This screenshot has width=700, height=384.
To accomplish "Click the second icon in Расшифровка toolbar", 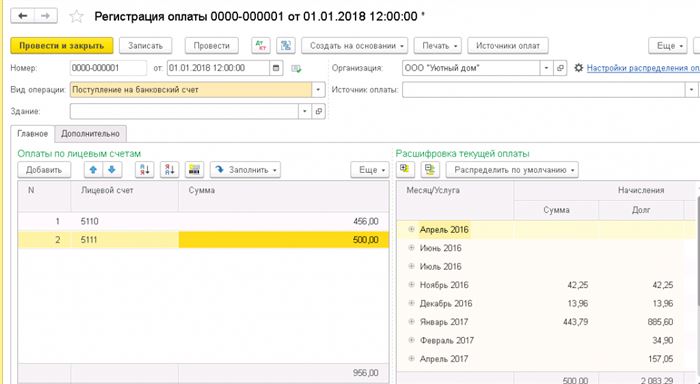I will pyautogui.click(x=430, y=170).
